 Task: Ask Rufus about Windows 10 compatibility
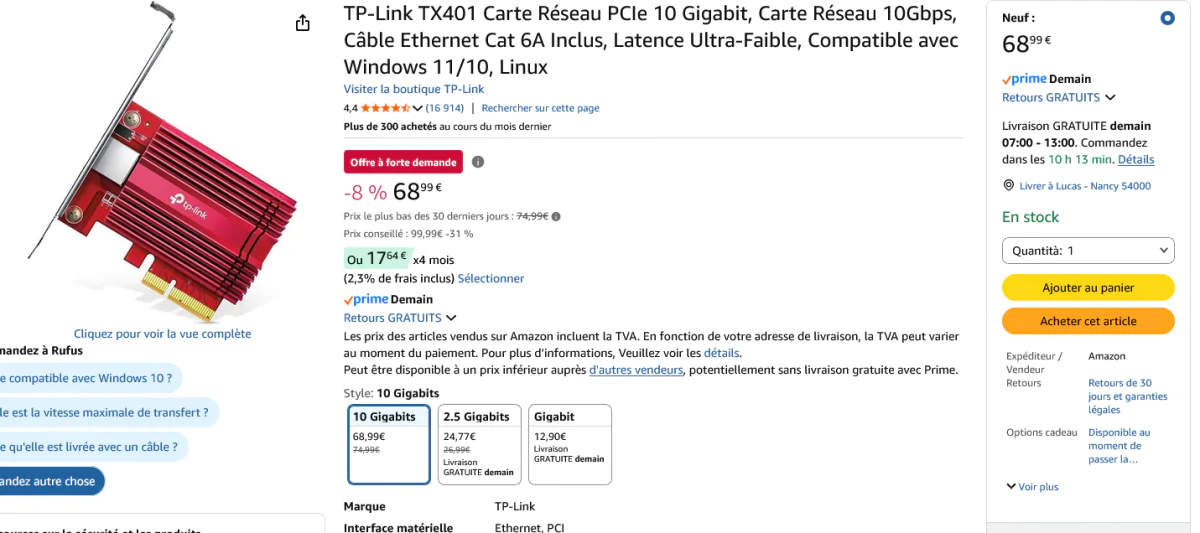pyautogui.click(x=90, y=378)
